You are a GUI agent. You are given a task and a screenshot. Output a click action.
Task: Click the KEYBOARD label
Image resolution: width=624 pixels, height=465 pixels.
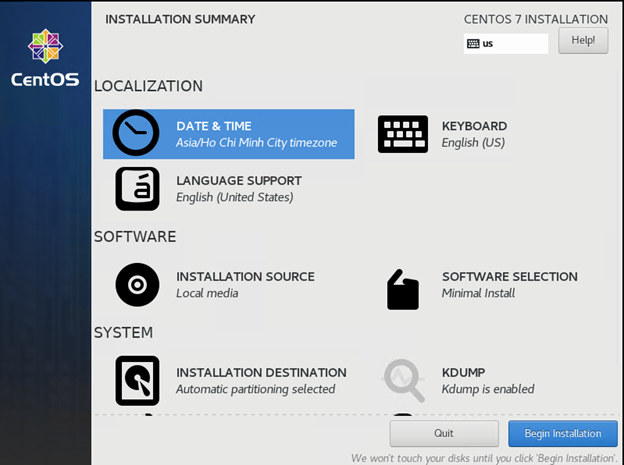[474, 126]
